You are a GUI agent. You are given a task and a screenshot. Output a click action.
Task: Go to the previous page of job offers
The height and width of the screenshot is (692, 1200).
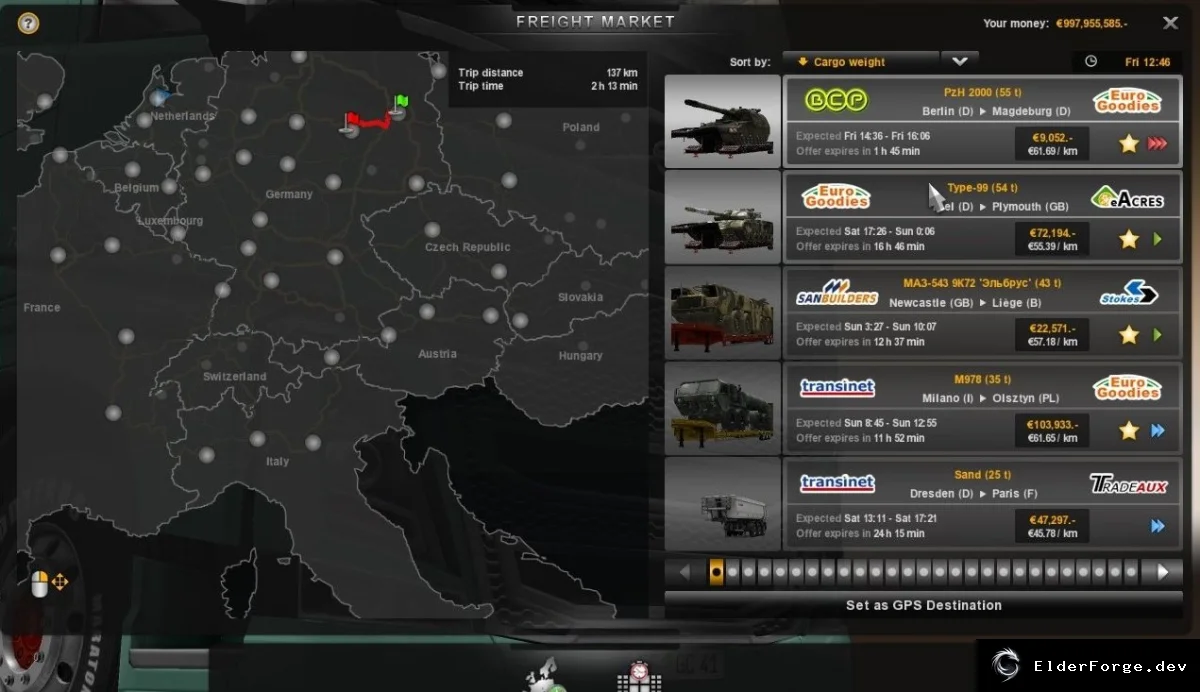(685, 572)
